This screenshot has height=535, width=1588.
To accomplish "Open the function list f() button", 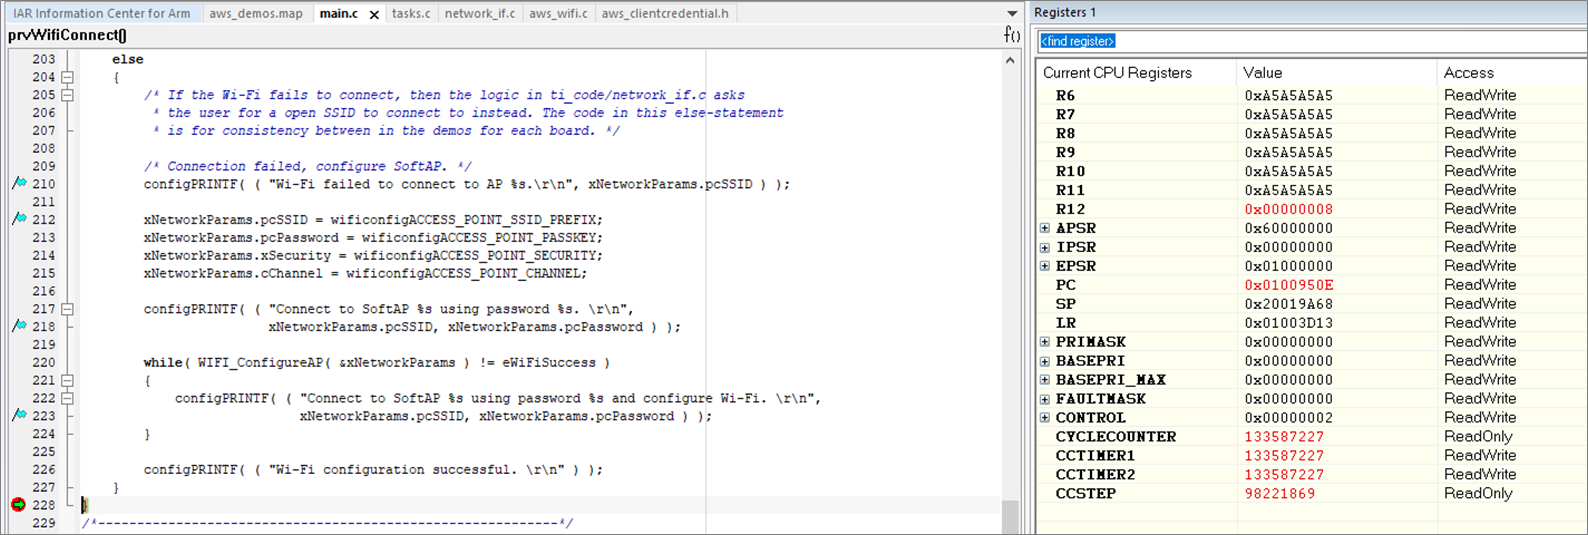I will coord(1012,35).
